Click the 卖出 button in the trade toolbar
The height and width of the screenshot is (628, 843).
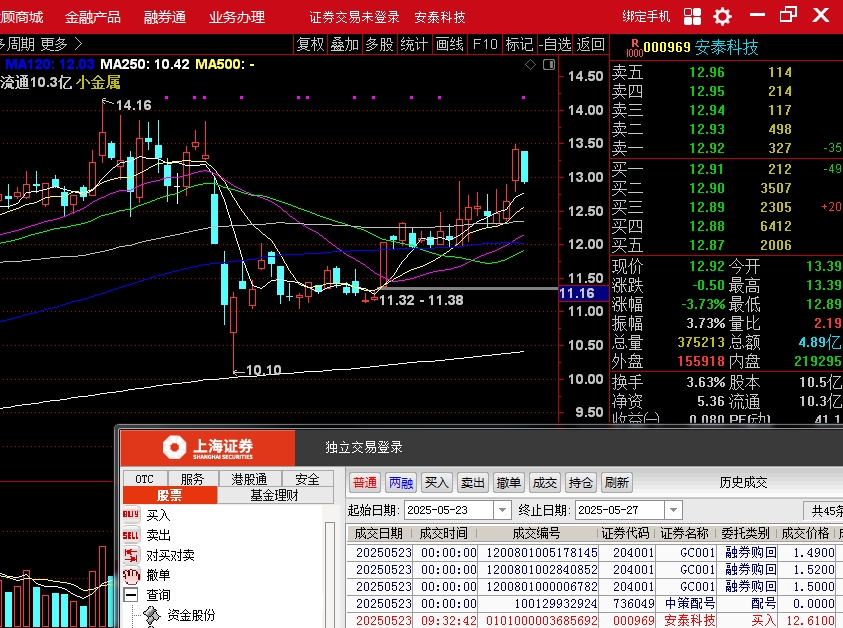[473, 482]
